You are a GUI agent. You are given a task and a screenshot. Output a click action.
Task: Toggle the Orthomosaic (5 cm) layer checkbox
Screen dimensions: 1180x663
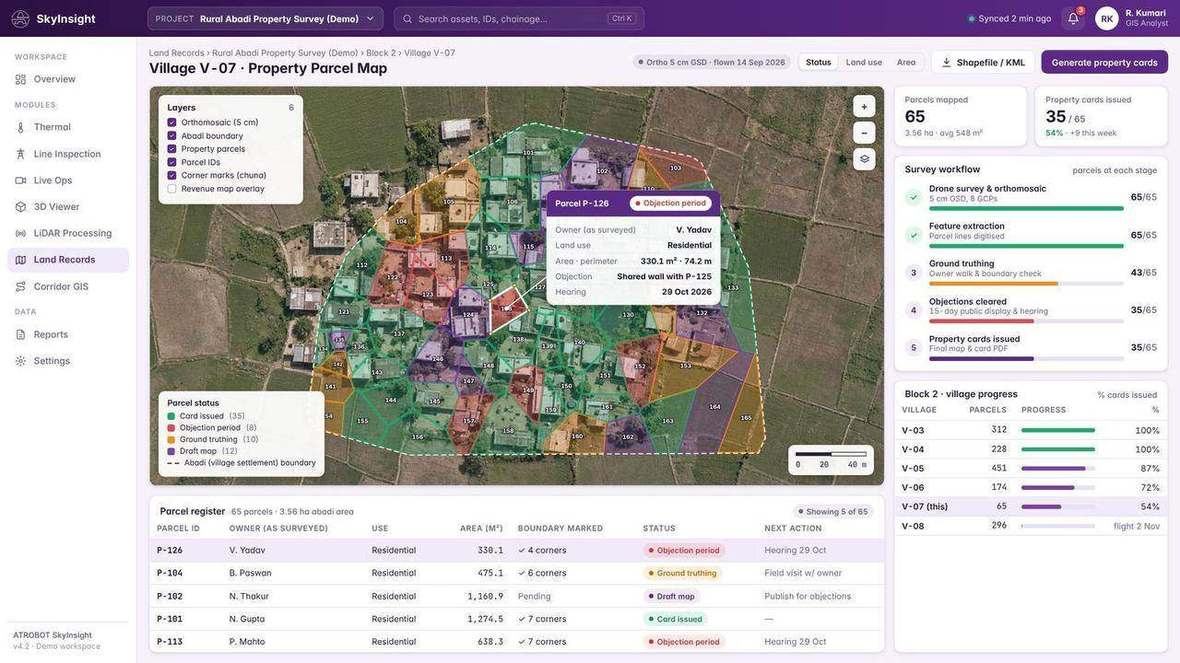[172, 123]
